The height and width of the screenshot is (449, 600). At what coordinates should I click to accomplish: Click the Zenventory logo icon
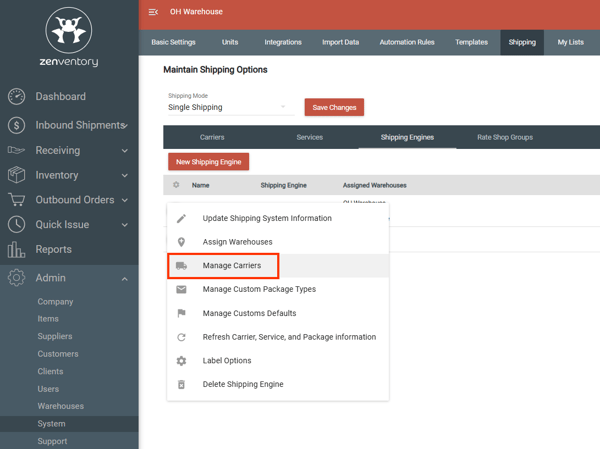pos(69,31)
